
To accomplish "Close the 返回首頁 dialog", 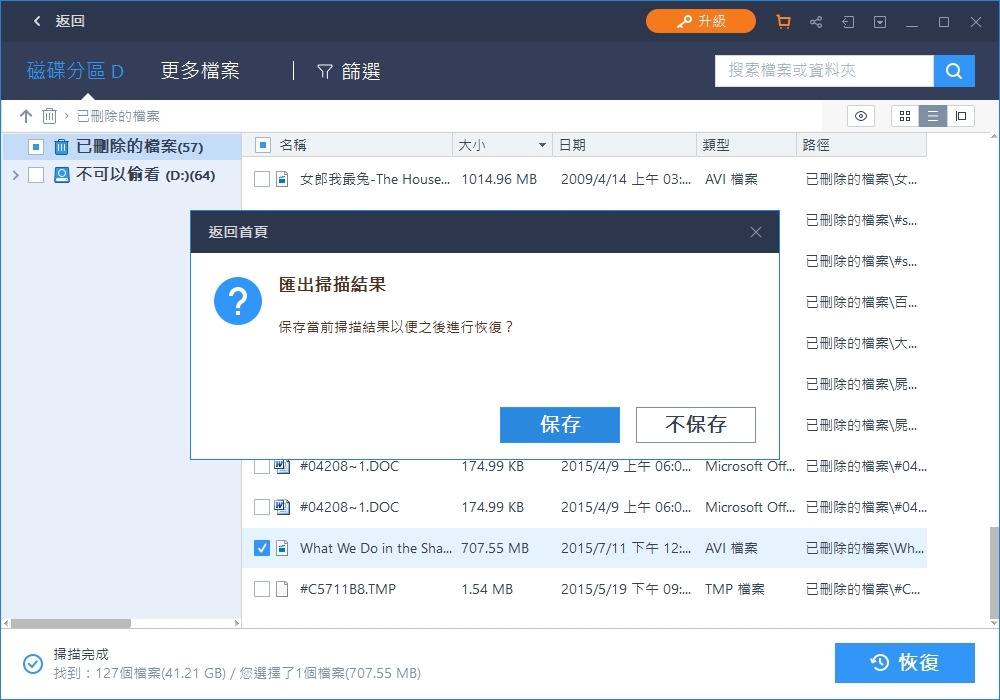I will (x=756, y=232).
